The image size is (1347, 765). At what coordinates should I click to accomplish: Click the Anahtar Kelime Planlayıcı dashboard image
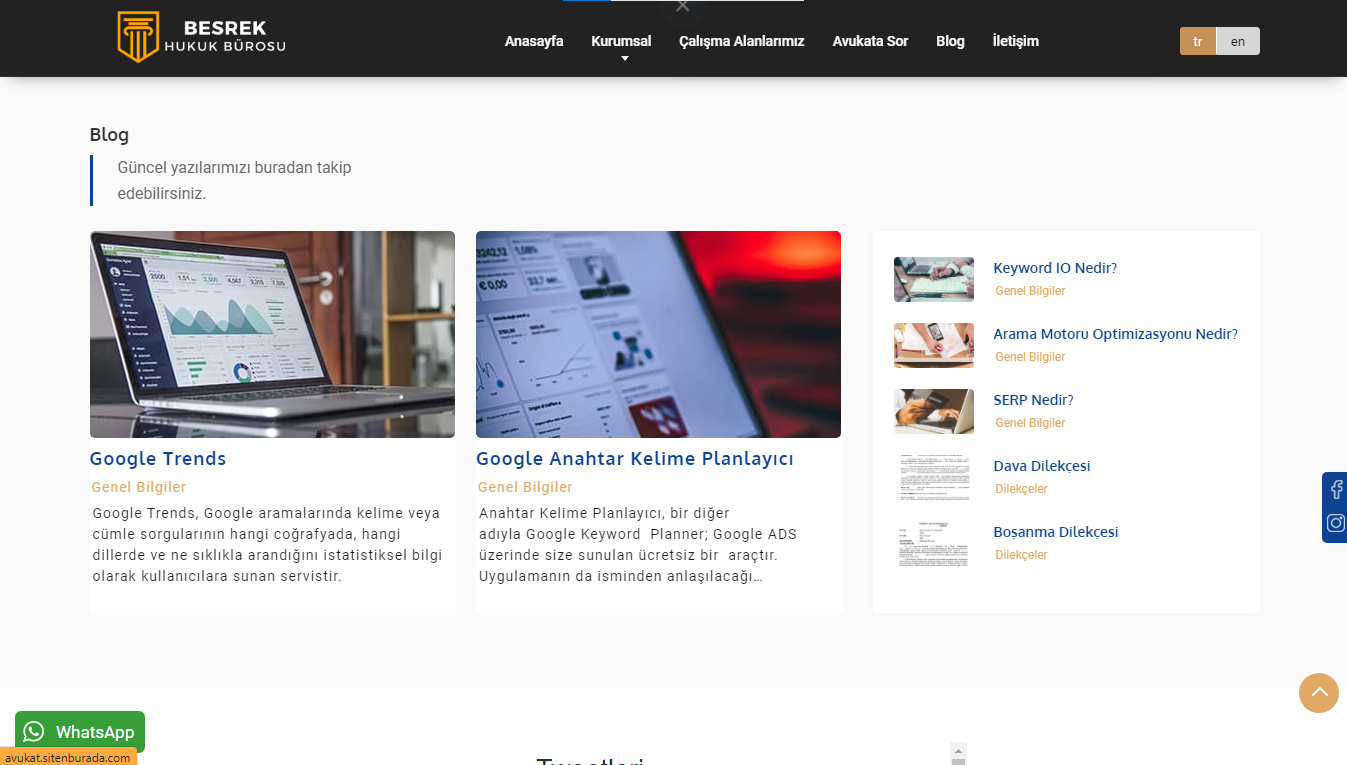click(x=658, y=334)
